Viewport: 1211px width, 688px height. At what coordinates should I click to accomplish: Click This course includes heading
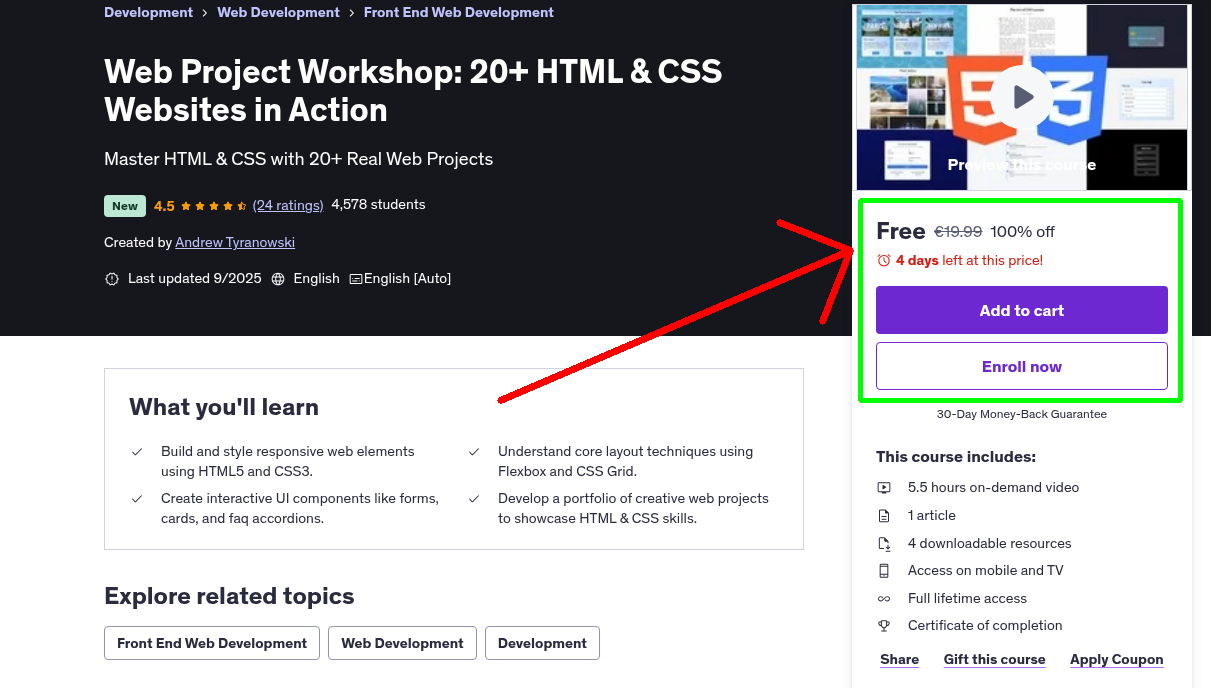956,457
